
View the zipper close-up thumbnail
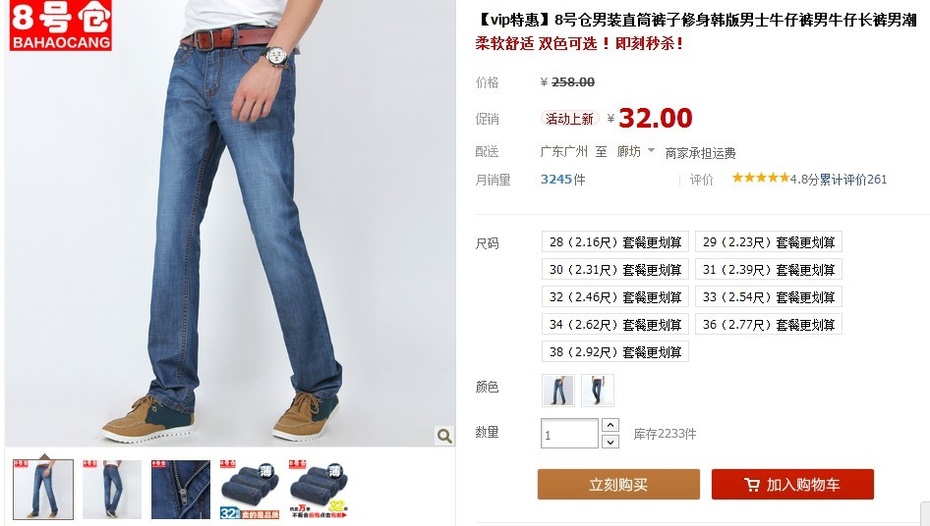180,490
